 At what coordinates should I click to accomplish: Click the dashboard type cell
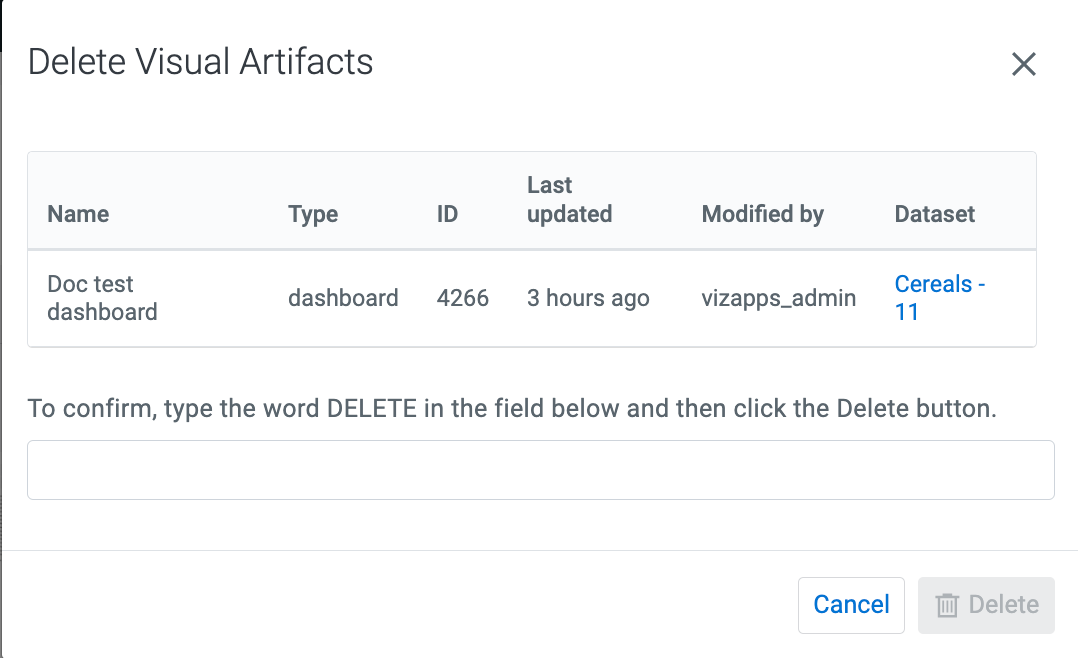click(343, 298)
